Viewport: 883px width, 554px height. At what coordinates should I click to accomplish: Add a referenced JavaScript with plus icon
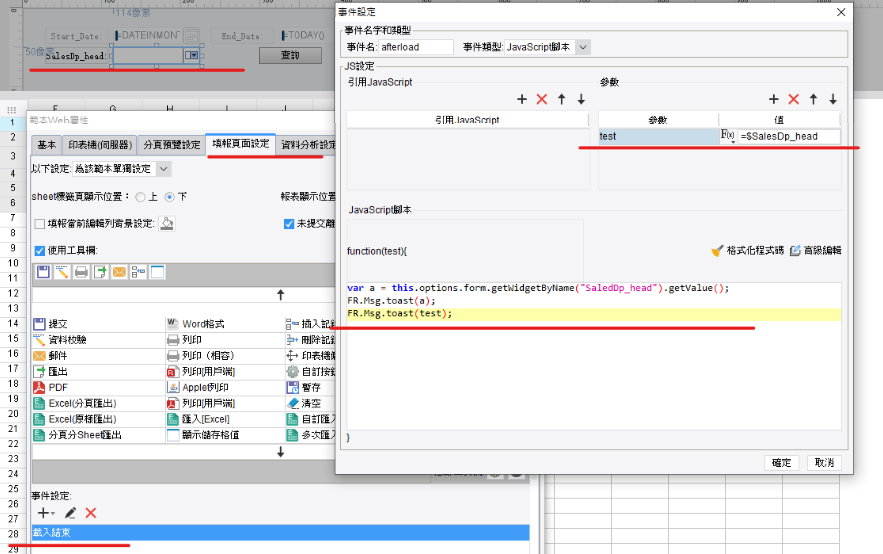(x=522, y=100)
